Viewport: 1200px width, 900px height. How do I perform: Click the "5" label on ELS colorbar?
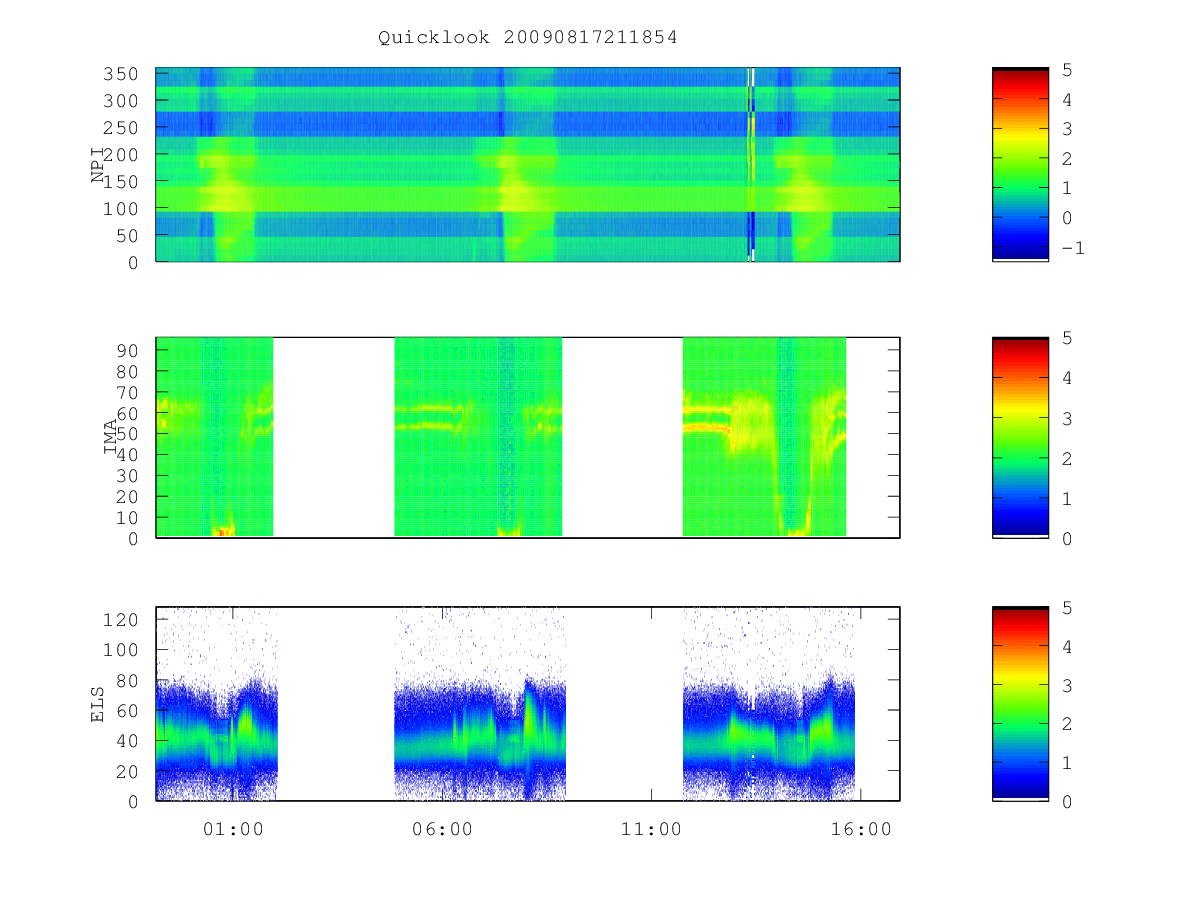pos(1067,608)
